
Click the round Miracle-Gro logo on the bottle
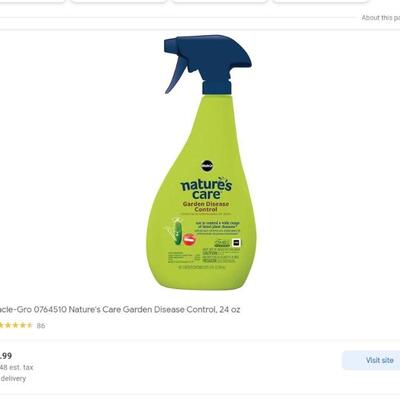[x=205, y=166]
